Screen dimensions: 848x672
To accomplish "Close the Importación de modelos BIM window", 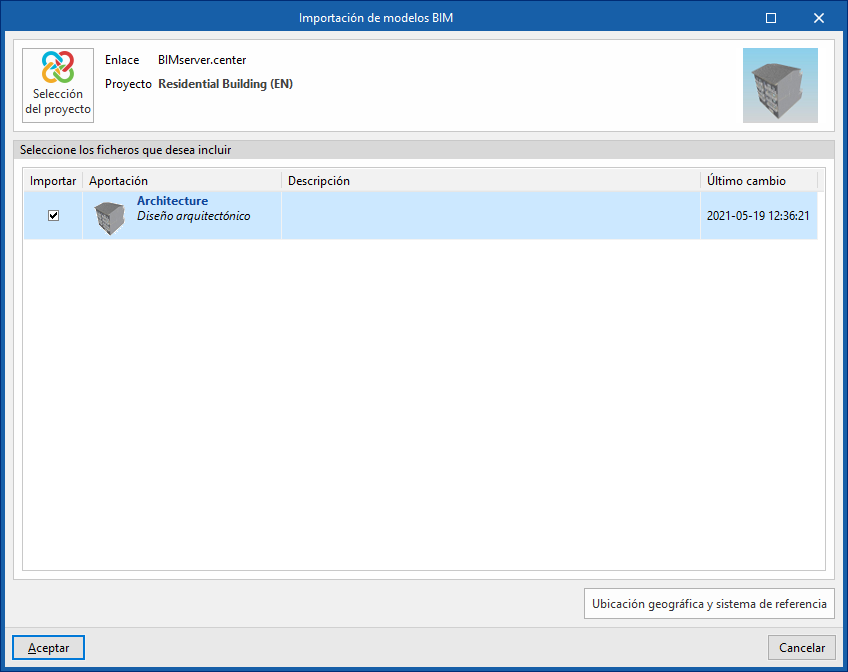I will (x=819, y=18).
